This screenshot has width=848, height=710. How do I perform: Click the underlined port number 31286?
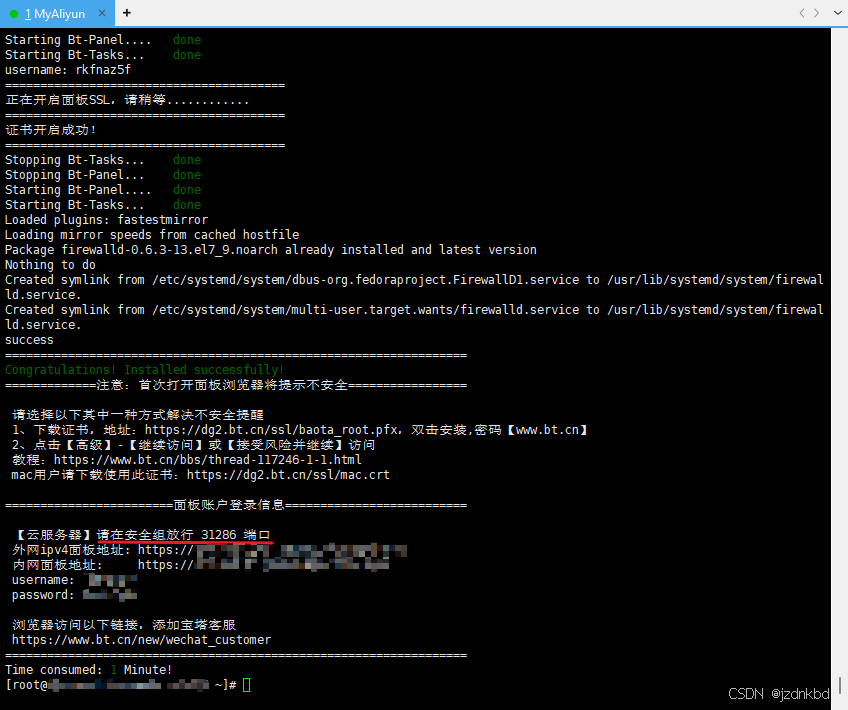pyautogui.click(x=218, y=535)
